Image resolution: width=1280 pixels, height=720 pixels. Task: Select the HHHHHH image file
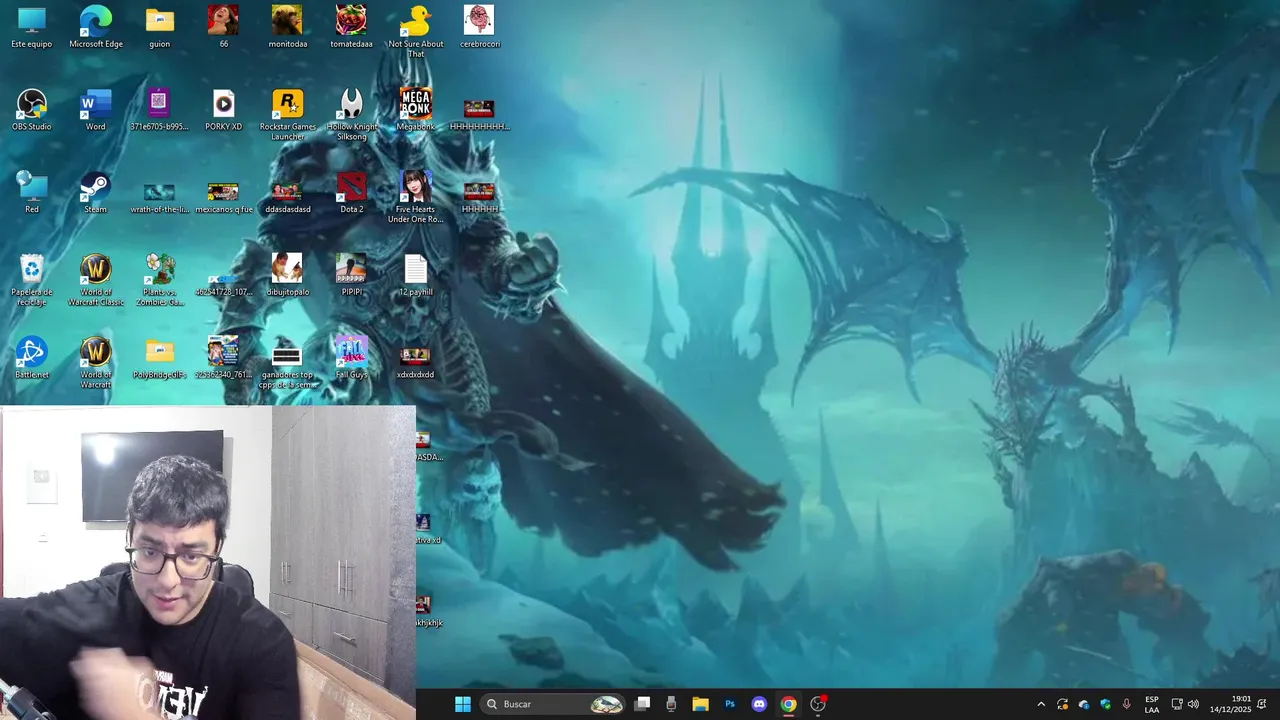tap(479, 197)
